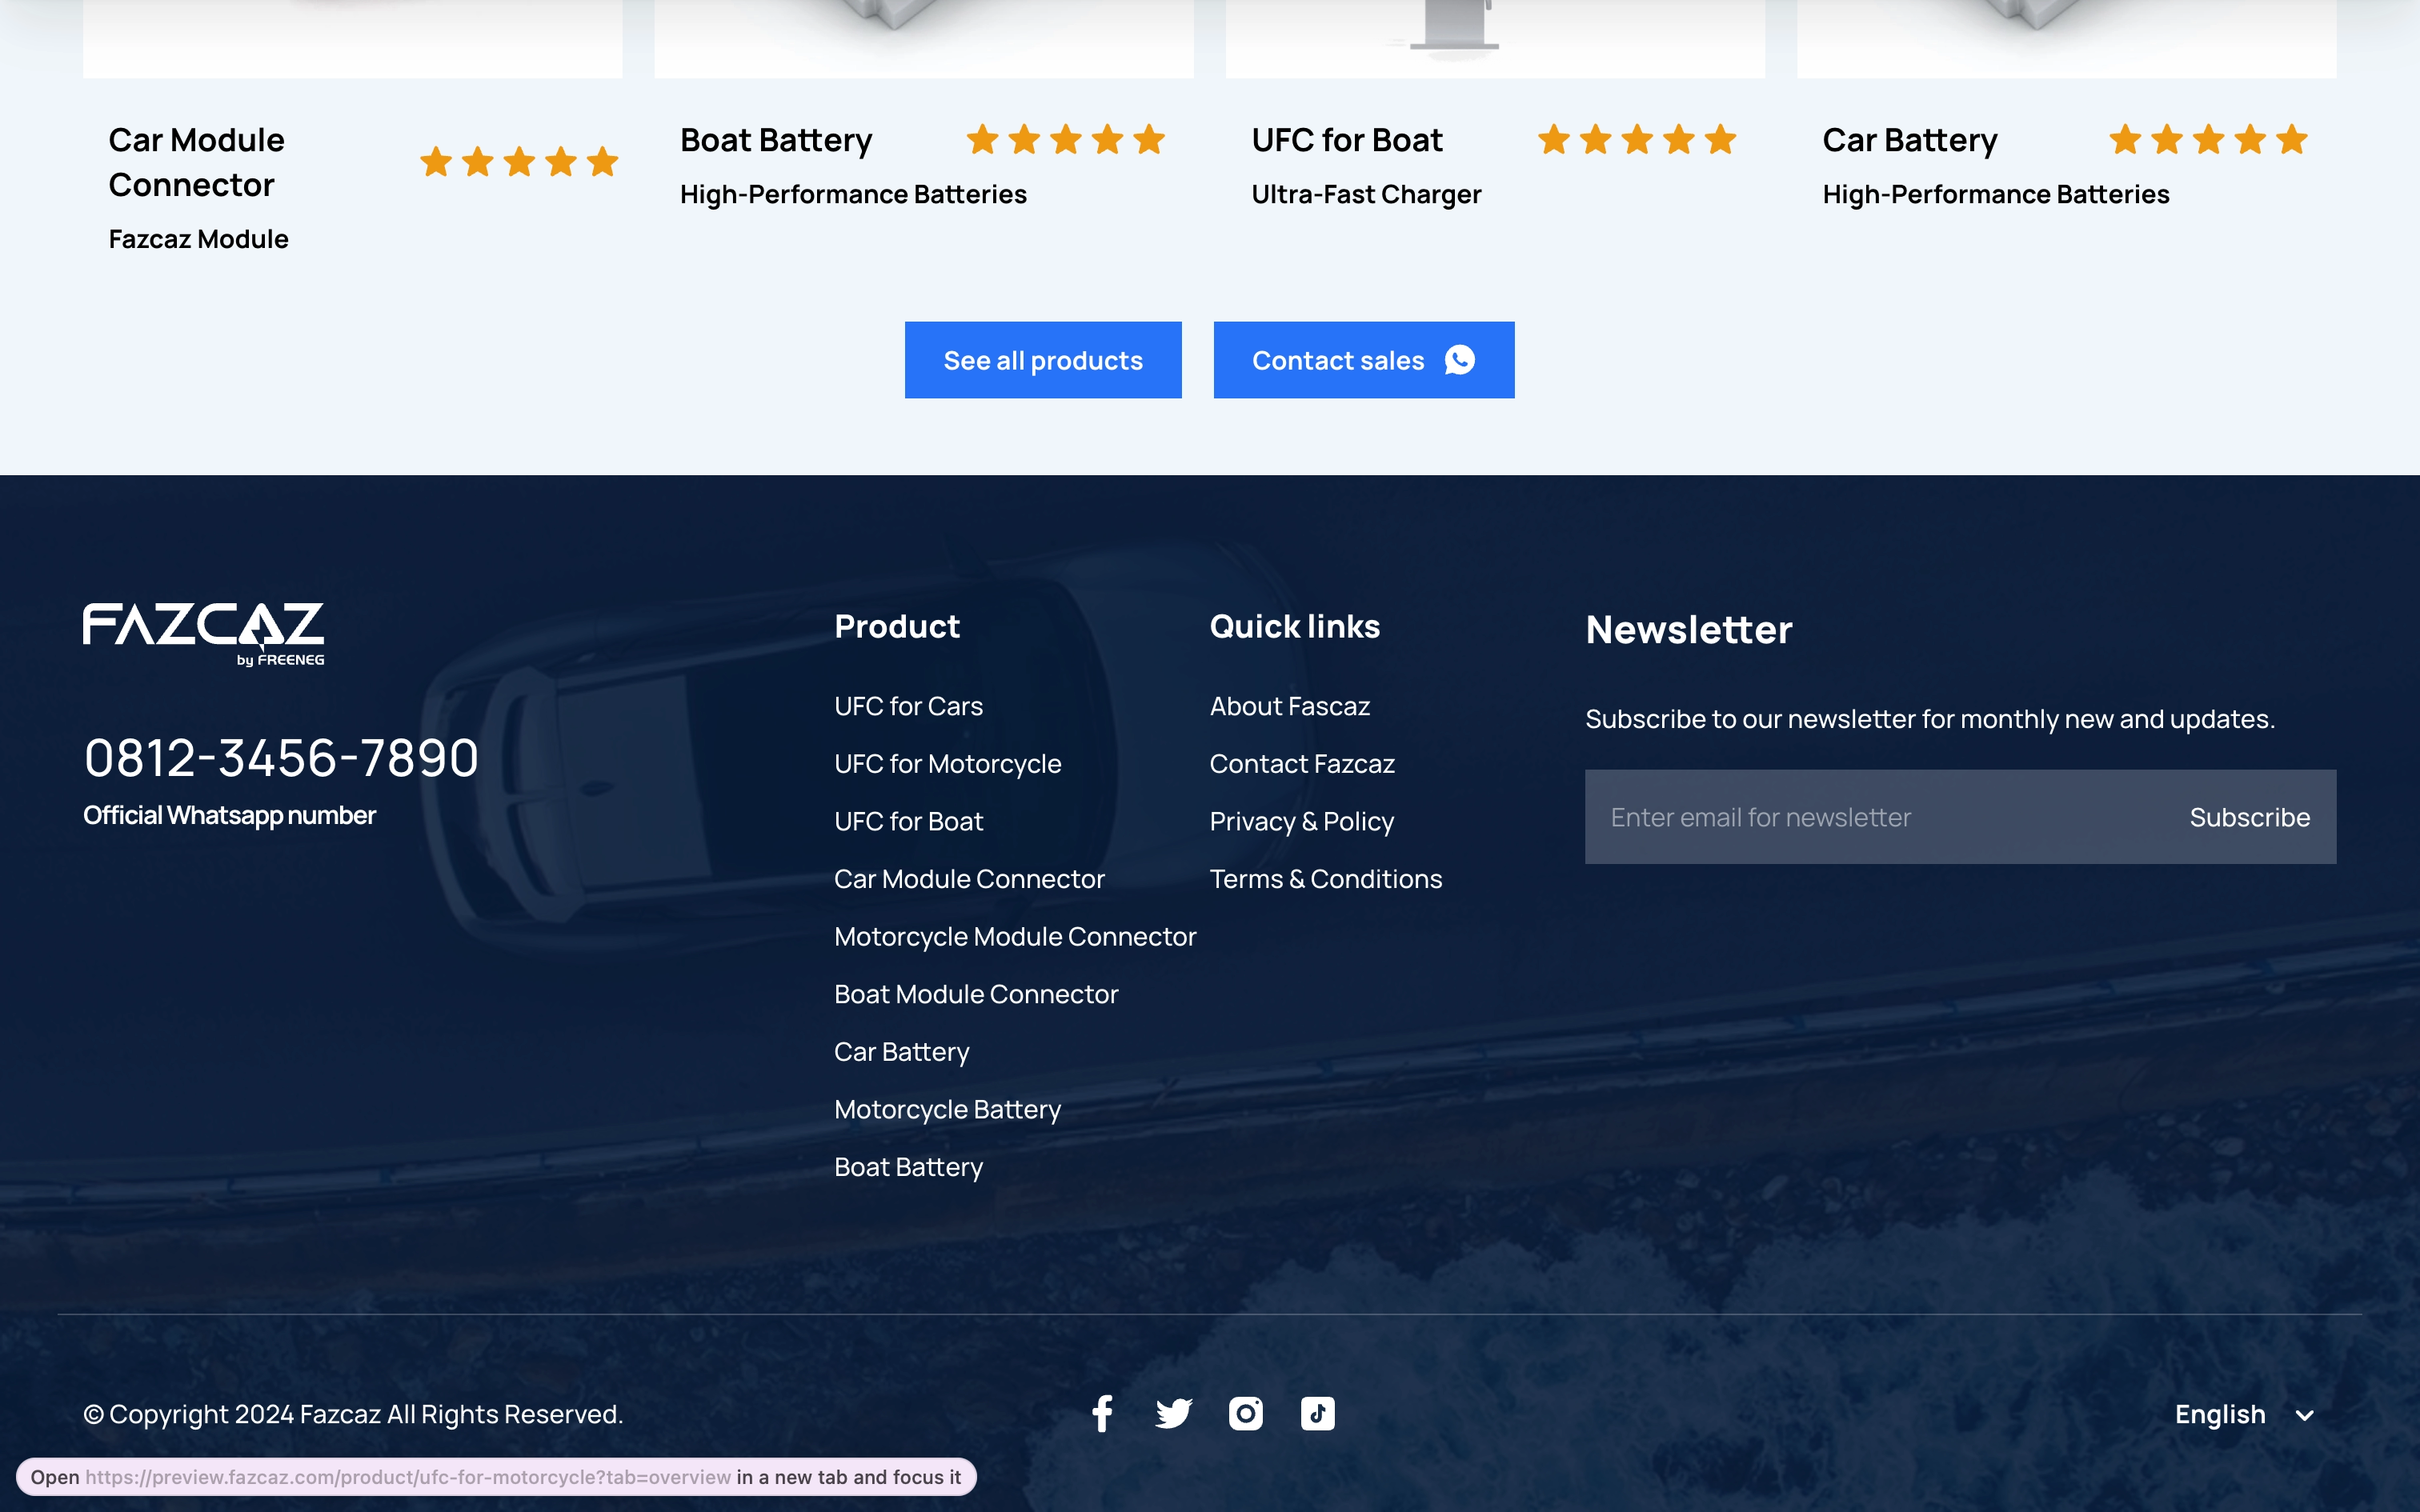Click the Car Module Connector star rating
The width and height of the screenshot is (2420, 1512).
519,161
